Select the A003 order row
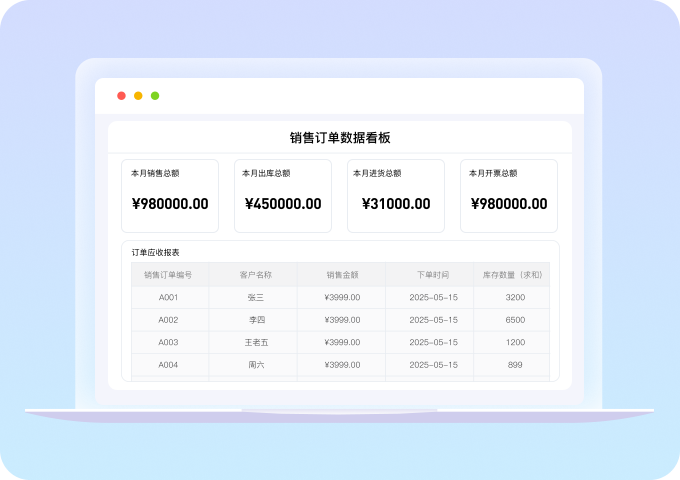 point(168,342)
